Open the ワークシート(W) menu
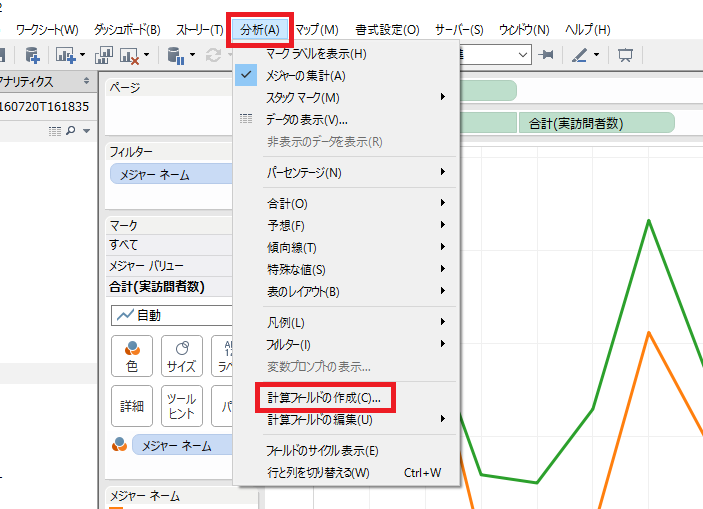Screen dimensions: 703x509 pos(47,30)
